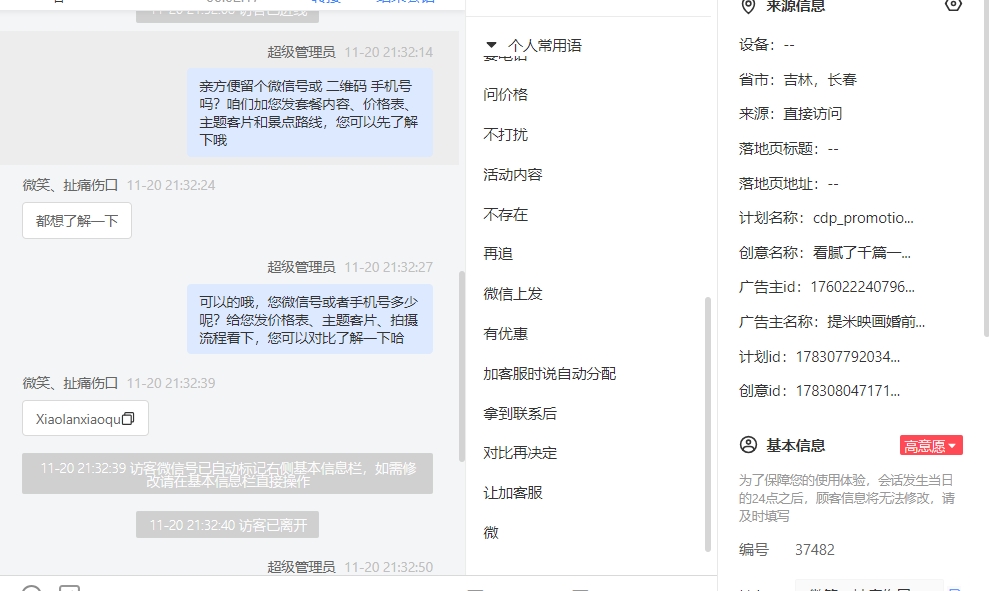Click the 基本信息 section heading
Viewport: 989px width, 591px height.
point(795,445)
